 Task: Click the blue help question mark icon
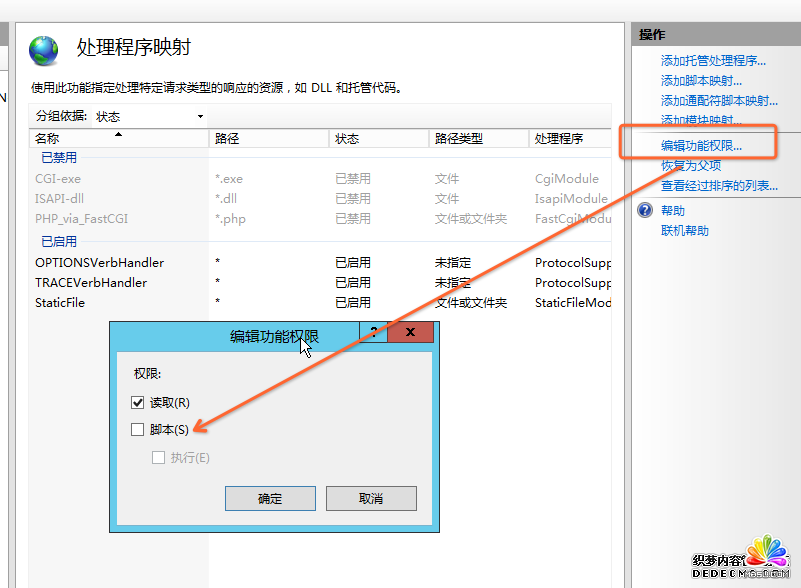645,211
